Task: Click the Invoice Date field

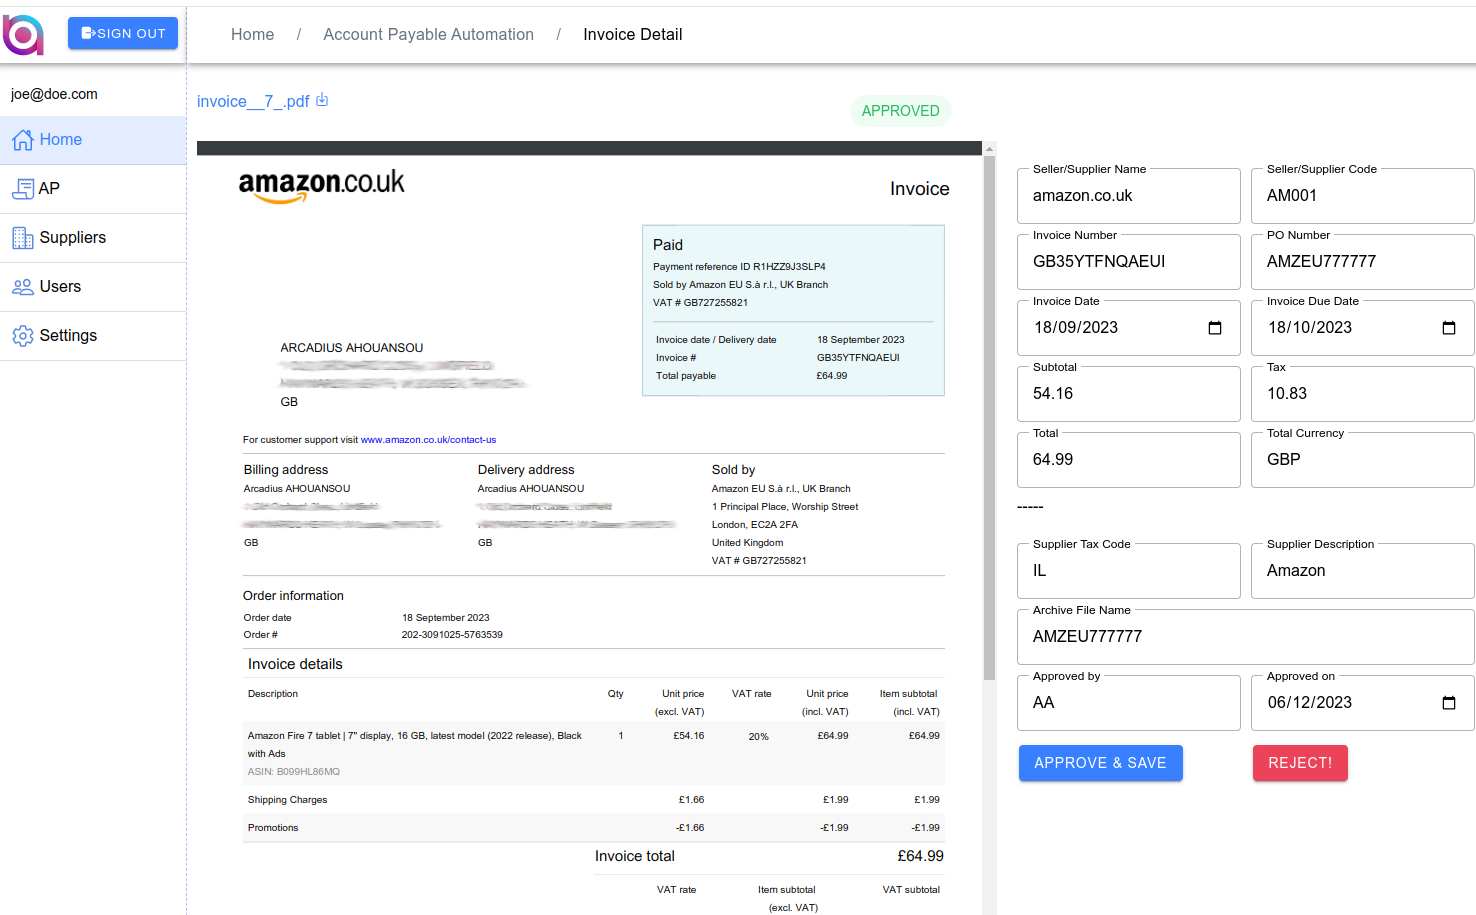Action: pyautogui.click(x=1129, y=328)
